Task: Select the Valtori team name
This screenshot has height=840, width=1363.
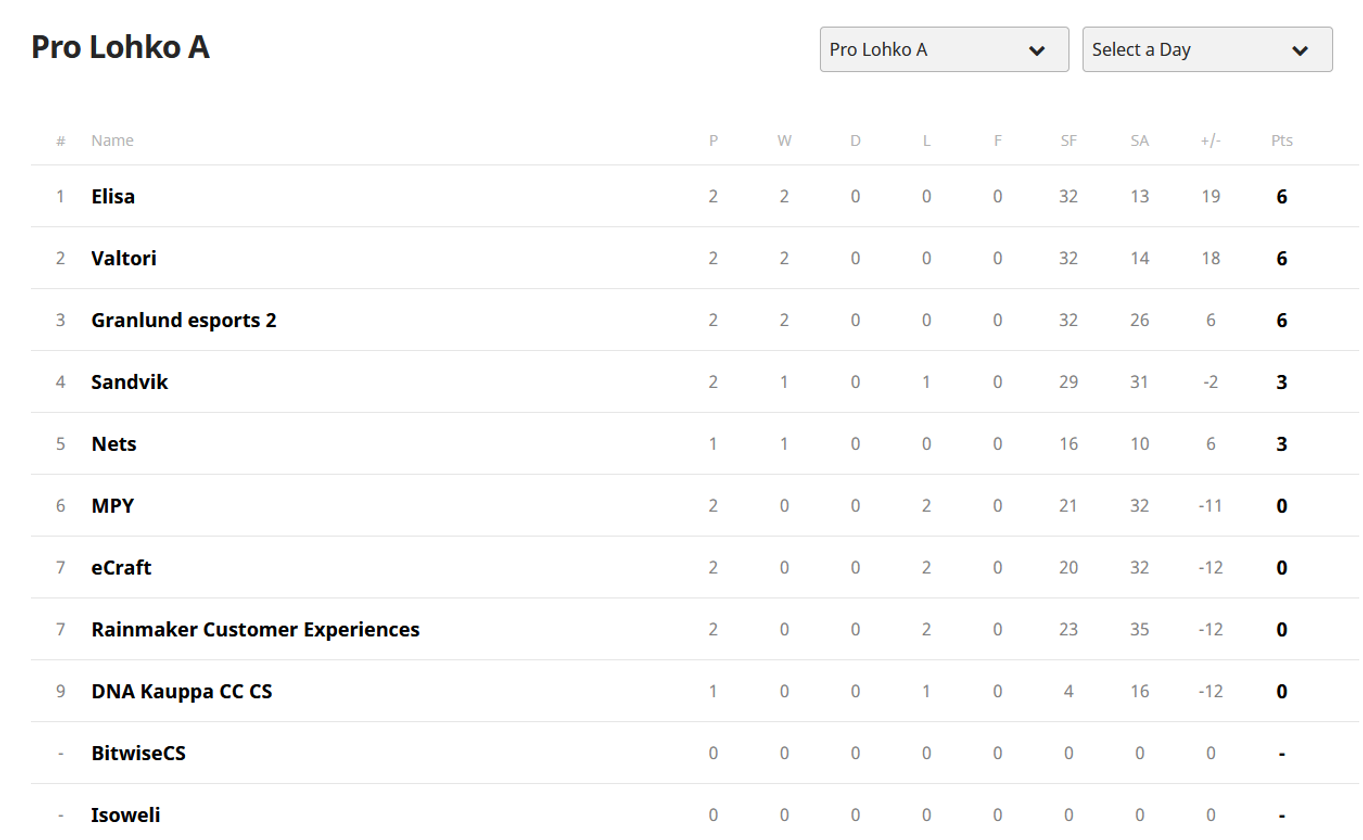Action: (x=124, y=258)
